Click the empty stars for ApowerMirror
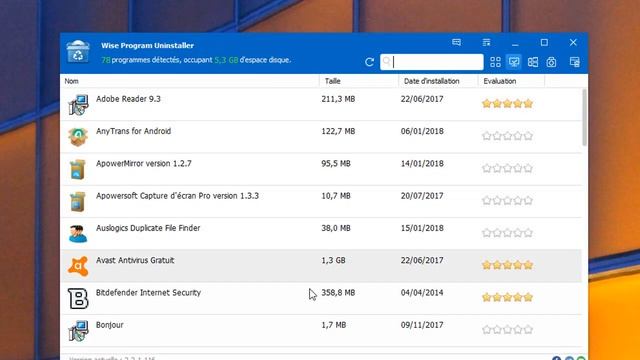Screen dimensions: 640x360 [x=507, y=168]
